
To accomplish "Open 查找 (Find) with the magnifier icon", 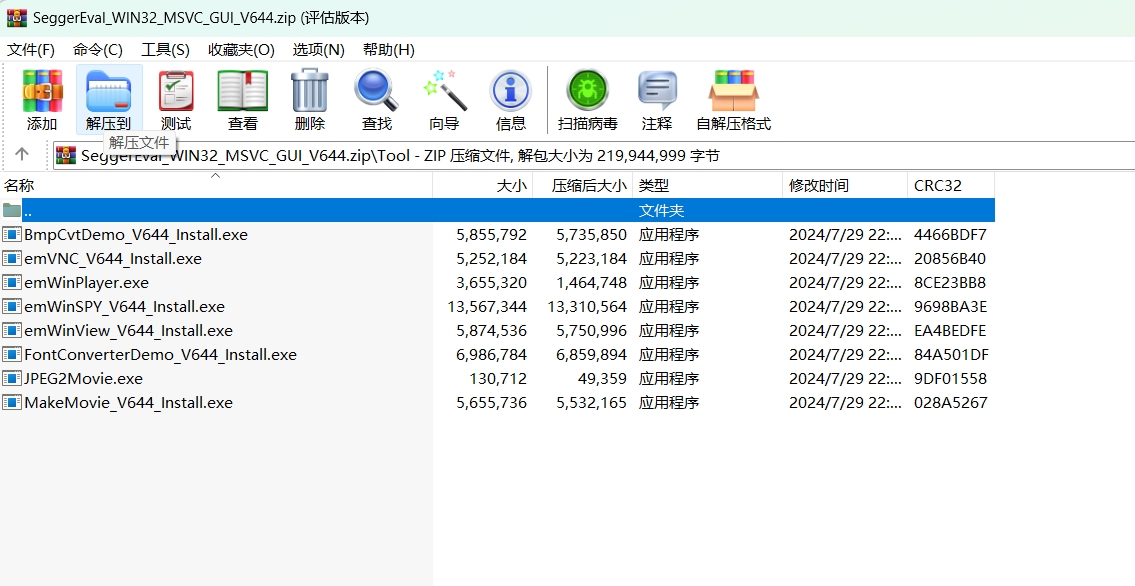I will (x=376, y=91).
